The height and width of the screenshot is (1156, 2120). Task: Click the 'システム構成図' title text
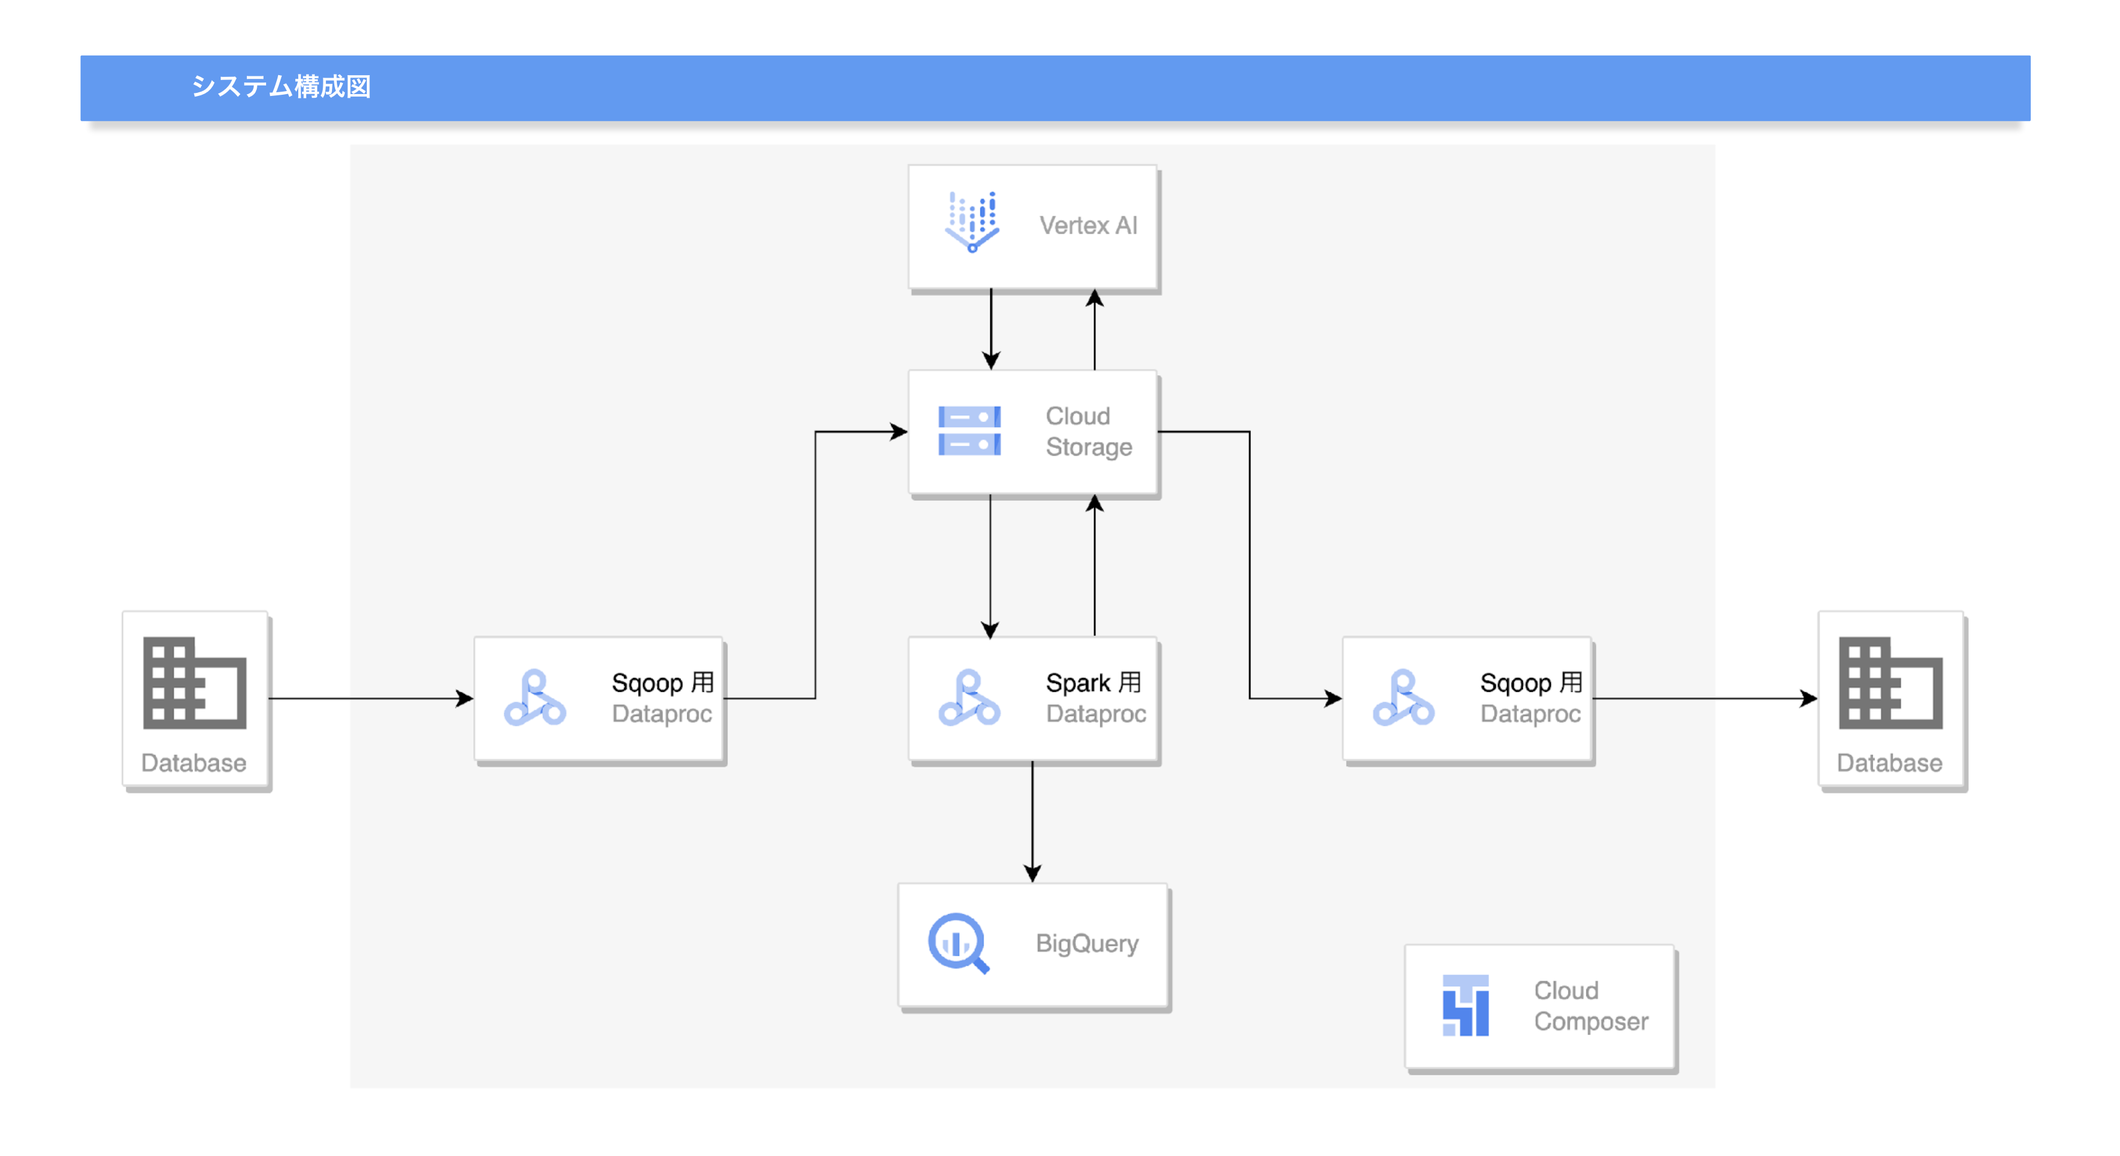281,87
